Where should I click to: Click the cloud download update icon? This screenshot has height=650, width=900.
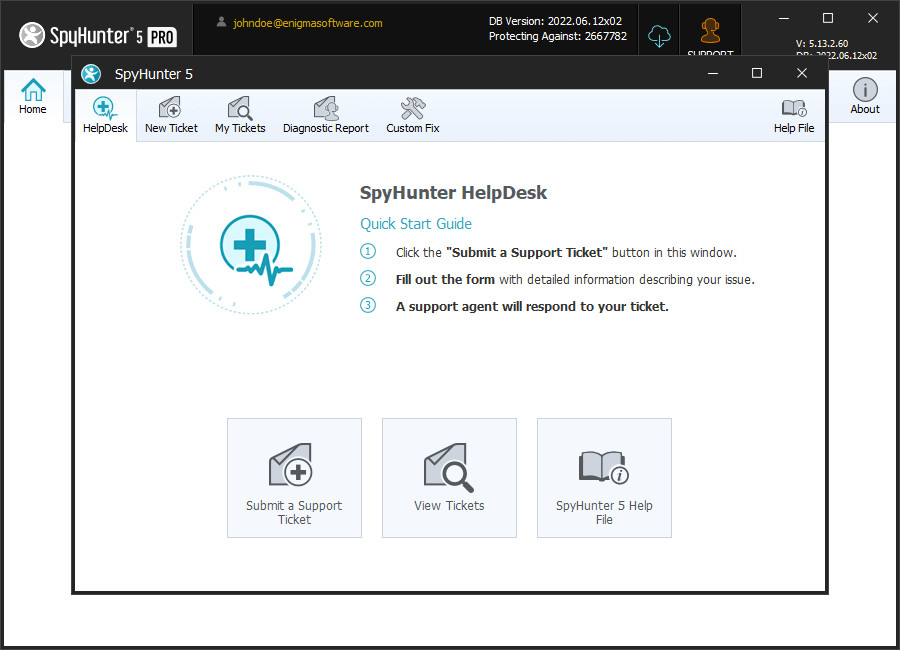659,36
